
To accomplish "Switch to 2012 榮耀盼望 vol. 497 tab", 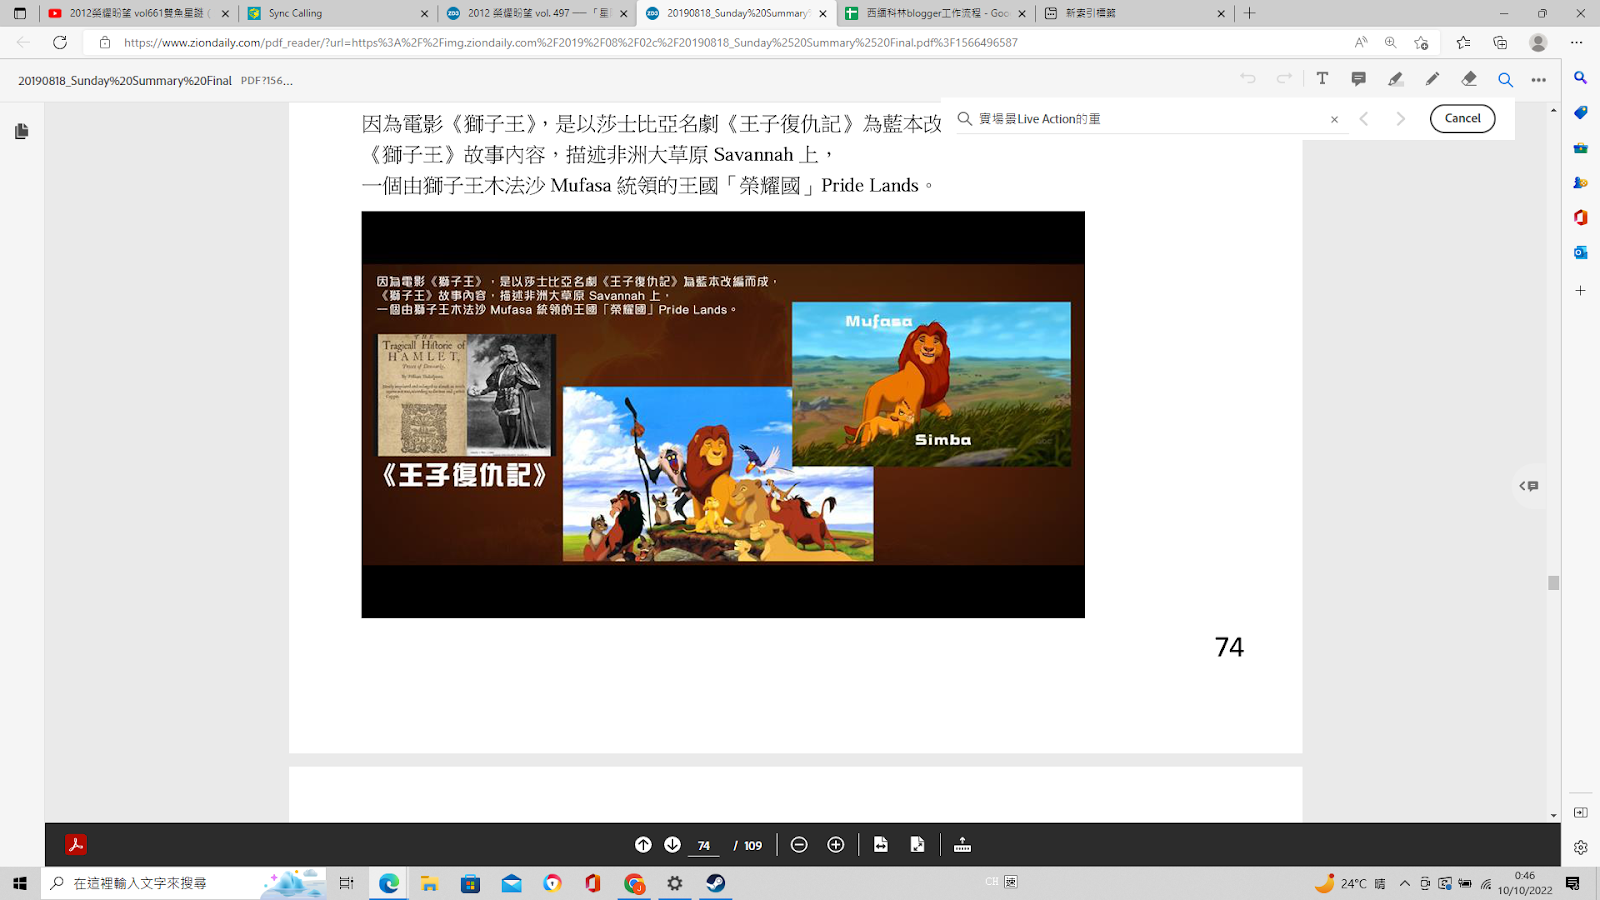I will (x=537, y=13).
